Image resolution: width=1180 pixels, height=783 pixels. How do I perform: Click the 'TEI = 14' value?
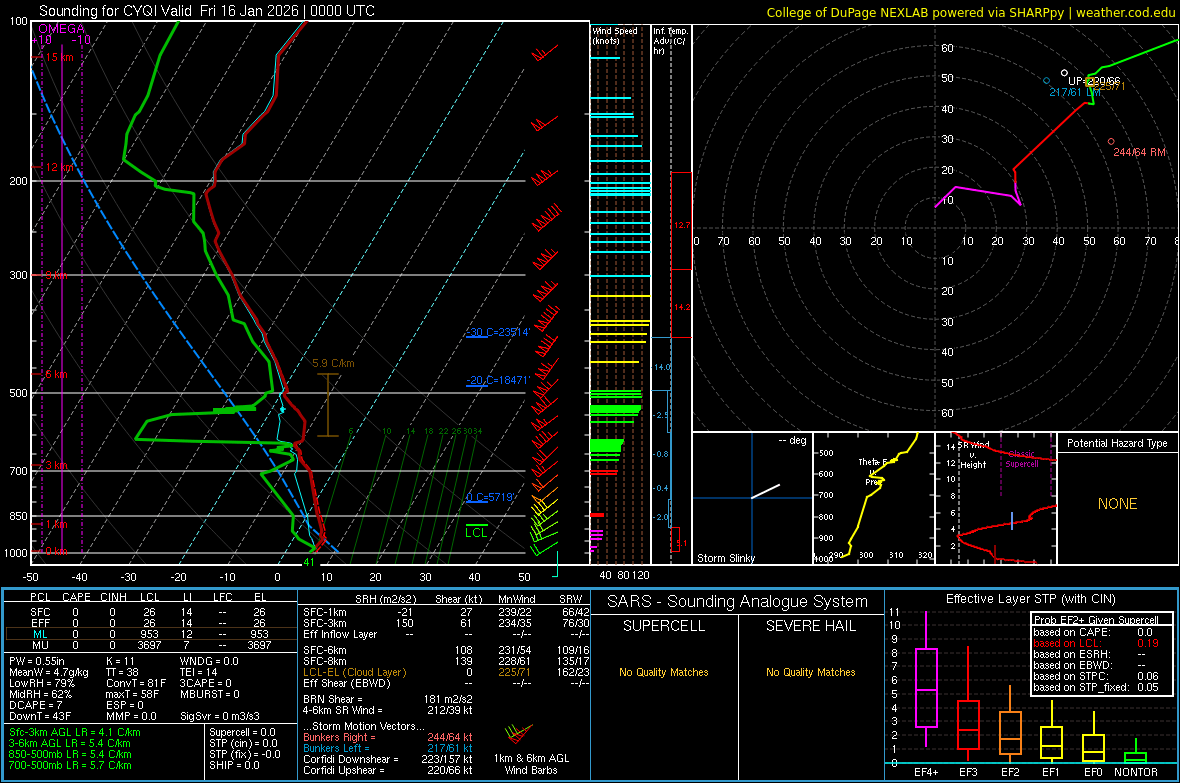(199, 672)
